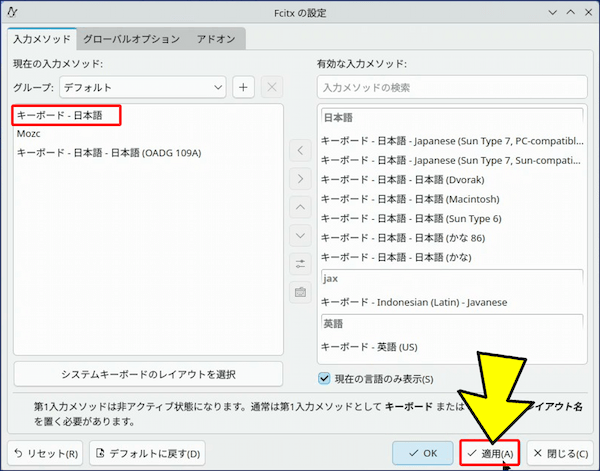The width and height of the screenshot is (600, 471).
Task: Click デフォルトに戻す button
Action: [x=148, y=453]
